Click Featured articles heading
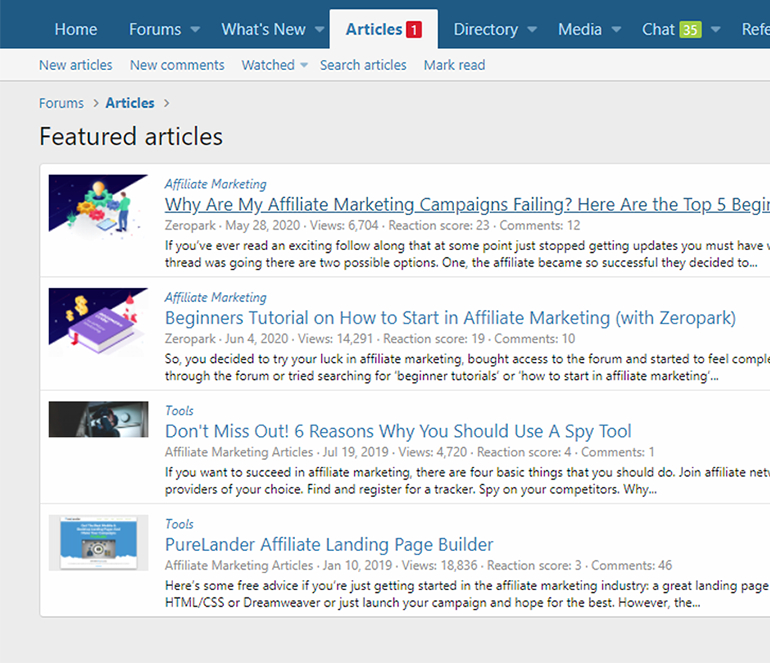The image size is (770, 663). 131,137
